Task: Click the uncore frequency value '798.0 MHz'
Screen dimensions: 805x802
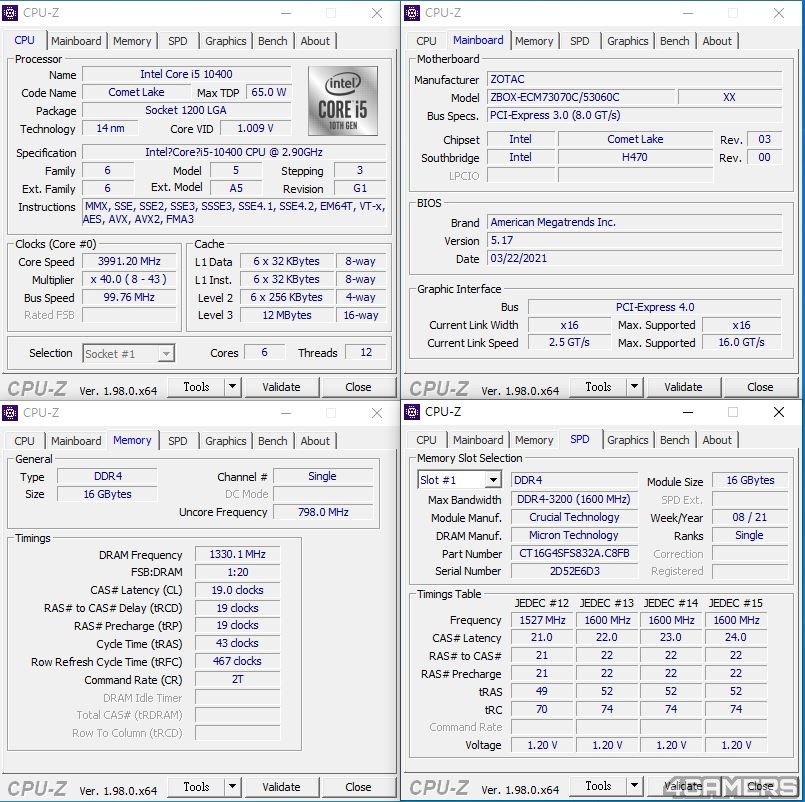Action: point(323,512)
